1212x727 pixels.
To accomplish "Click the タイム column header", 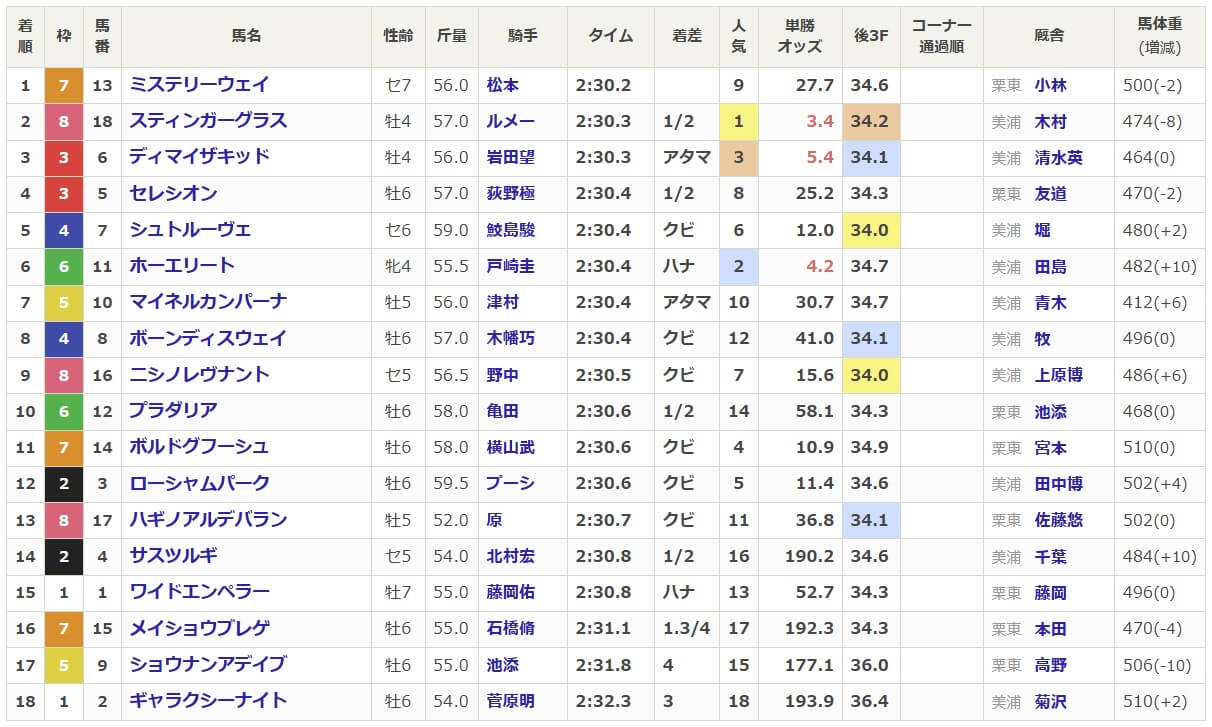I will coord(610,35).
